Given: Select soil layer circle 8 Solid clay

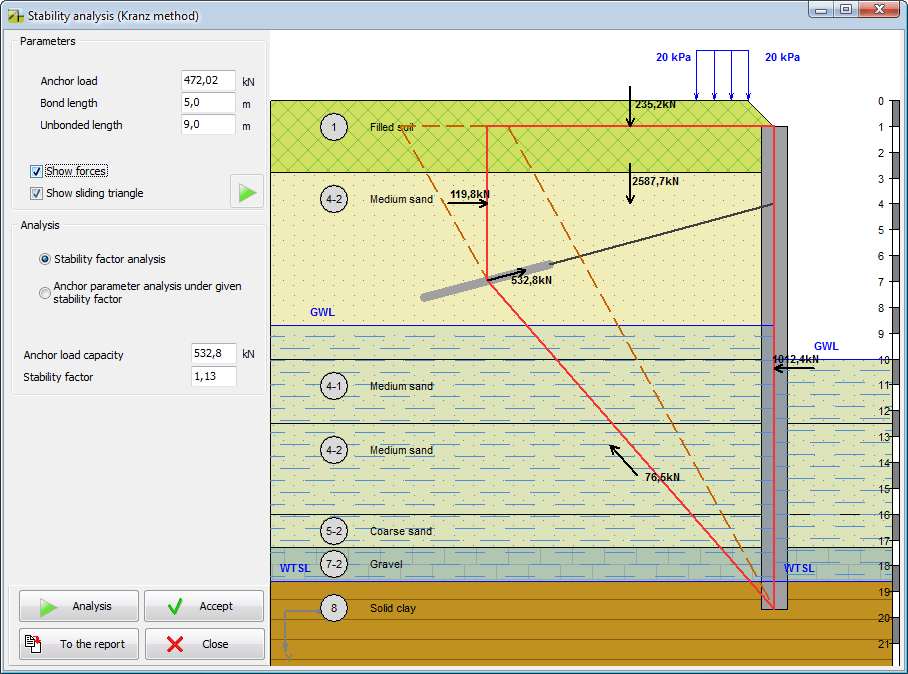Looking at the screenshot, I should [x=334, y=607].
